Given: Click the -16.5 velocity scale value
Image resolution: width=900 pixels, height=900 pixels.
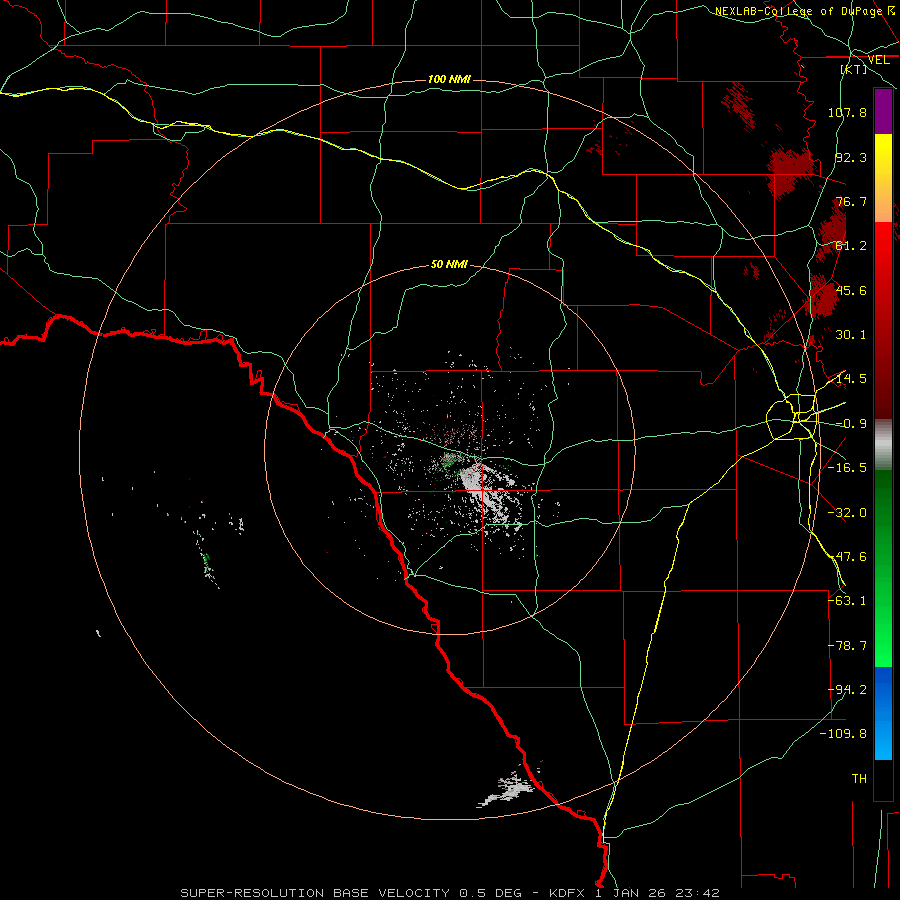Looking at the screenshot, I should pyautogui.click(x=847, y=468).
